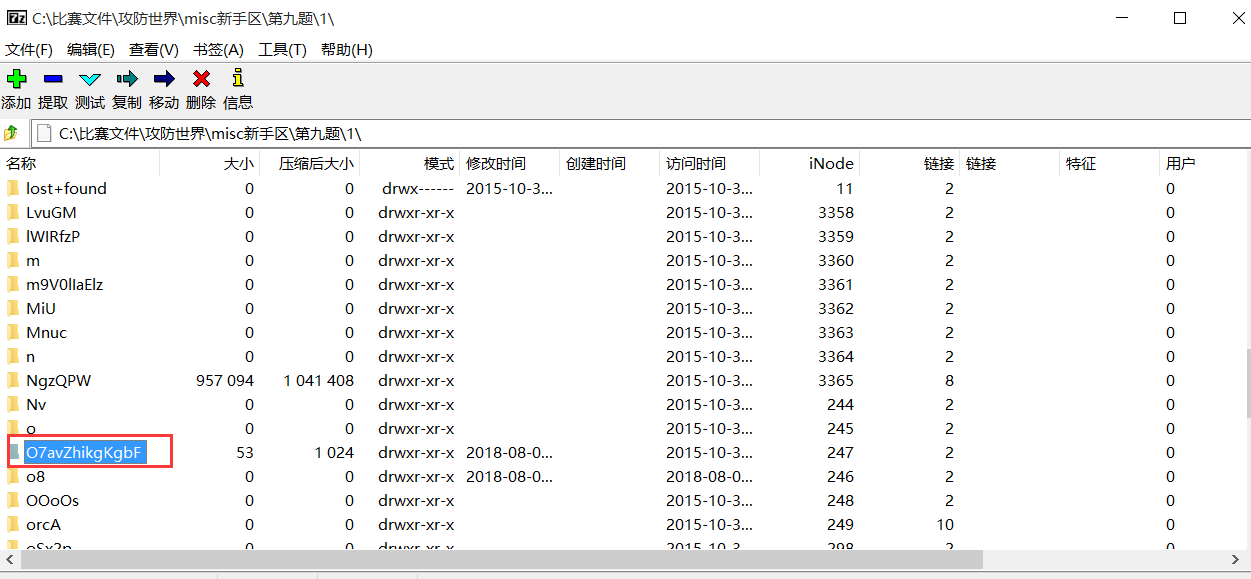The height and width of the screenshot is (579, 1251).
Task: Open the 查看(V) menu
Action: [153, 49]
